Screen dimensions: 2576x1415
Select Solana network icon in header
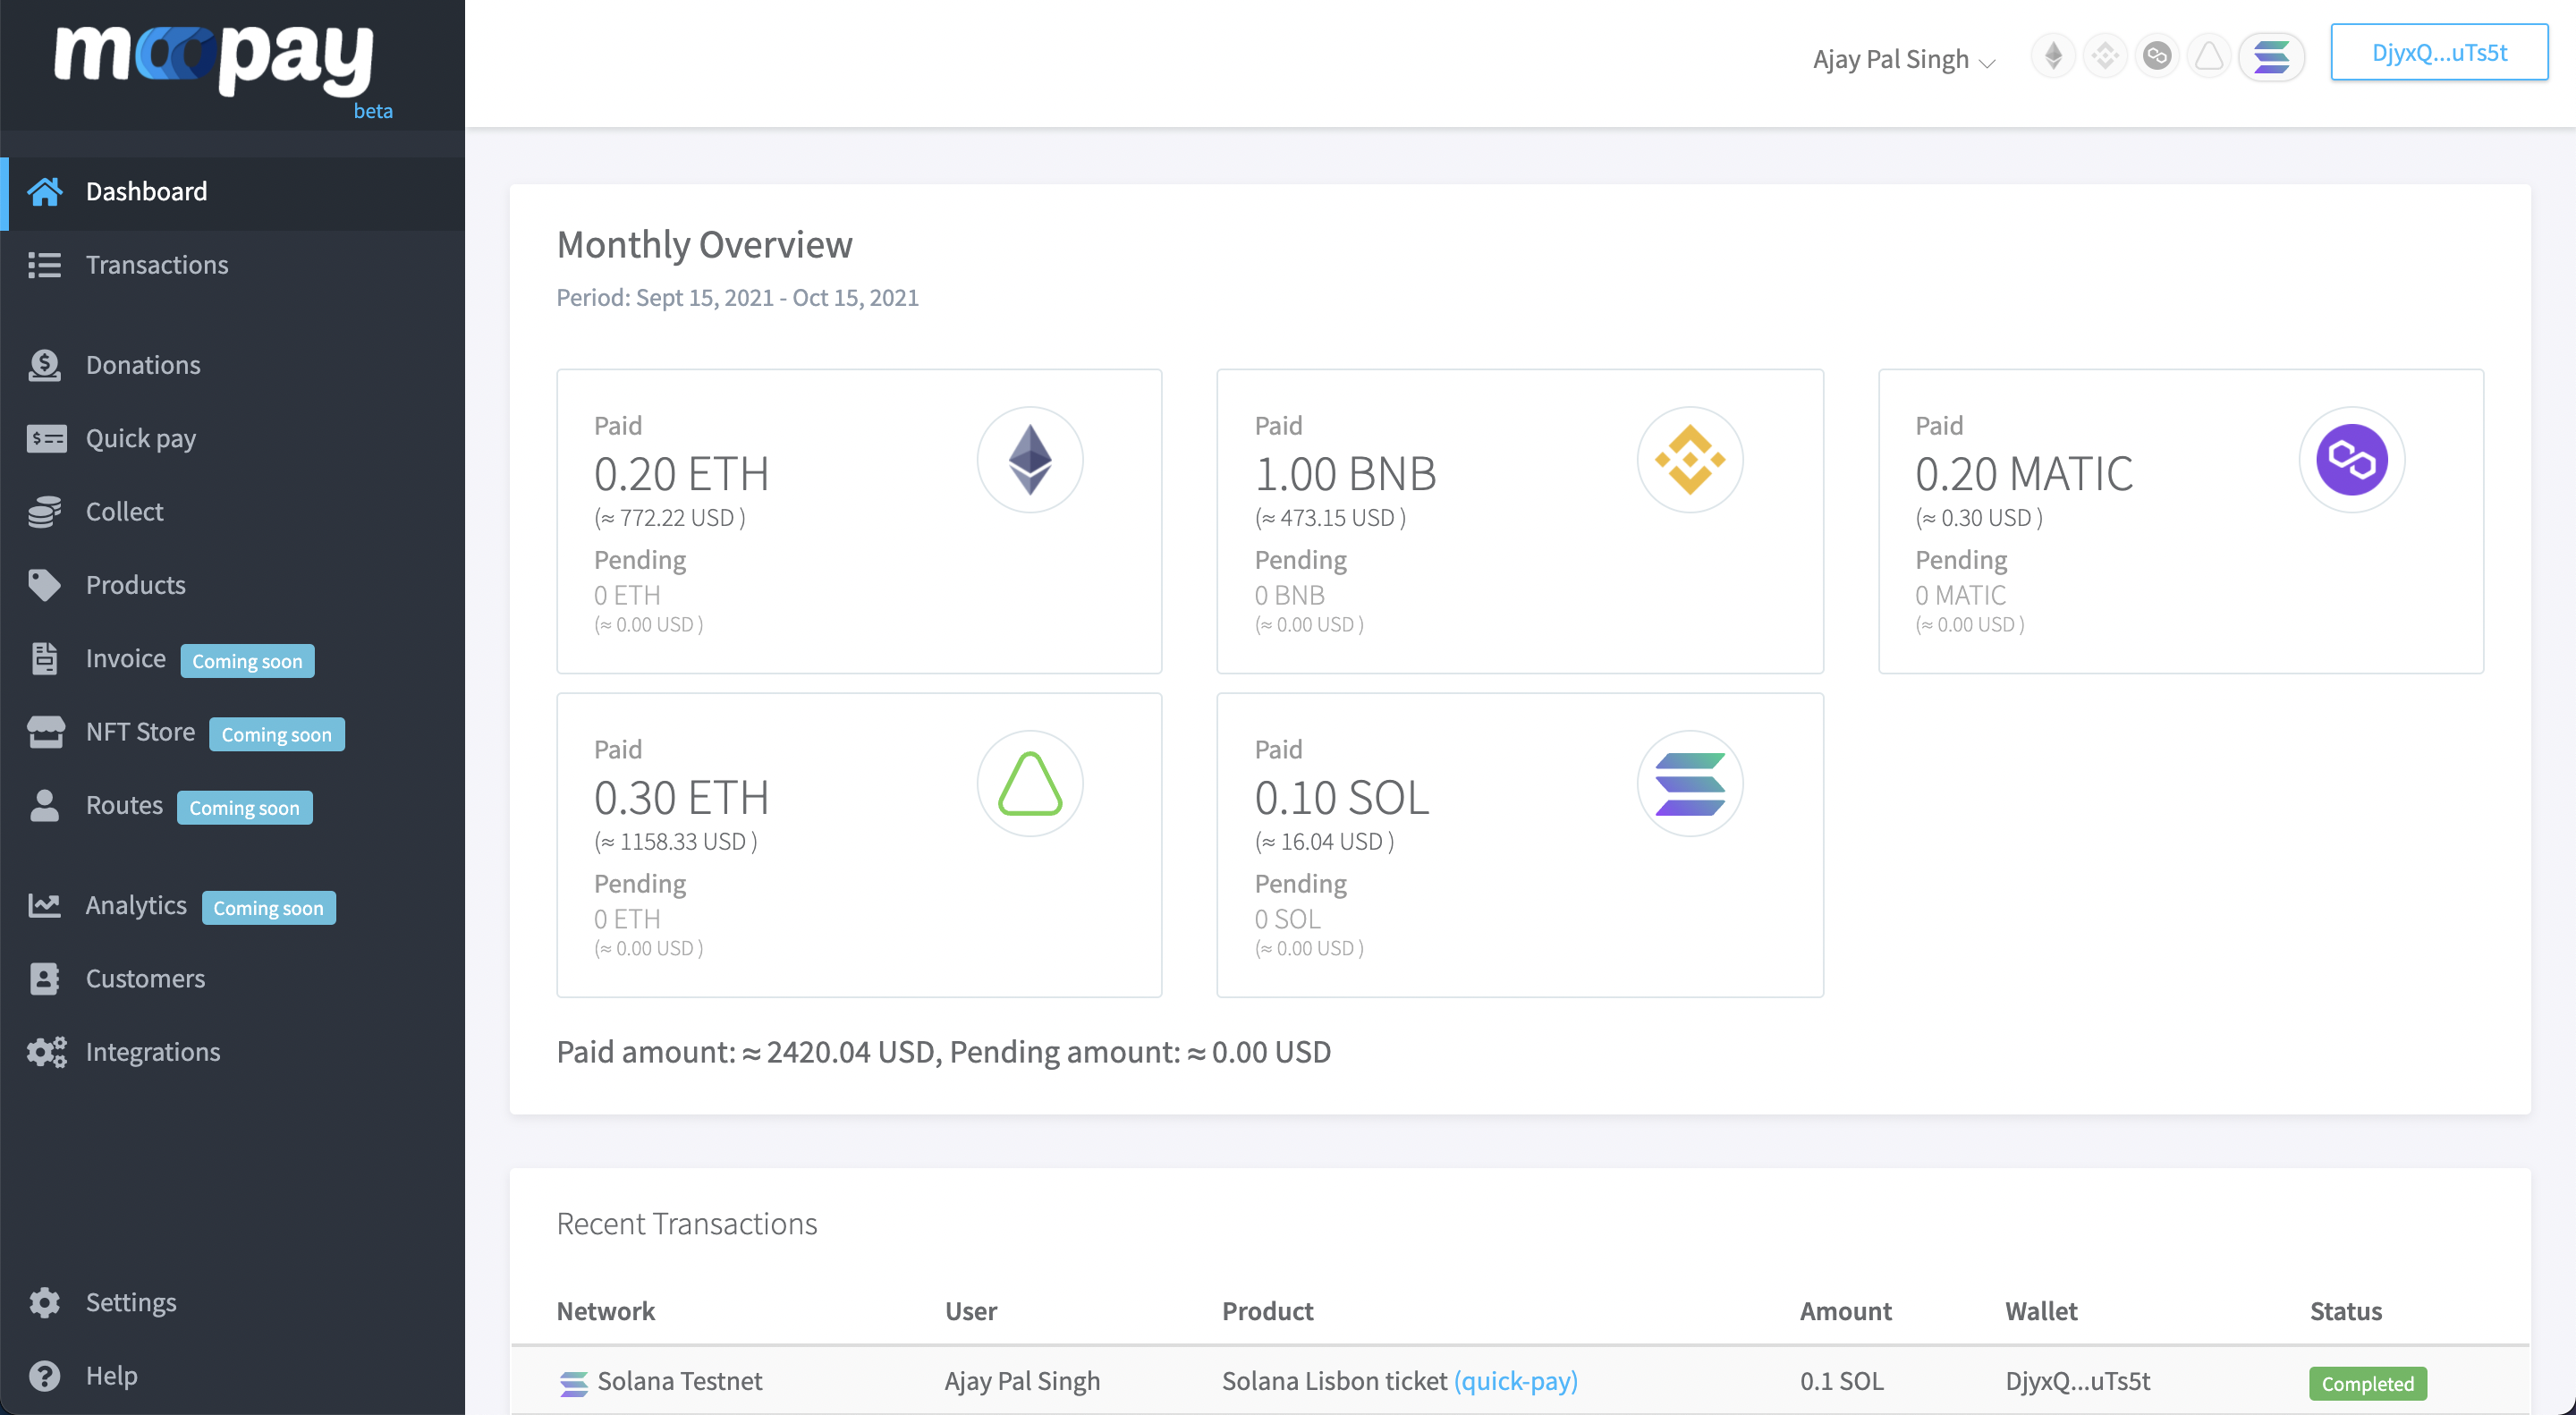coord(2271,56)
